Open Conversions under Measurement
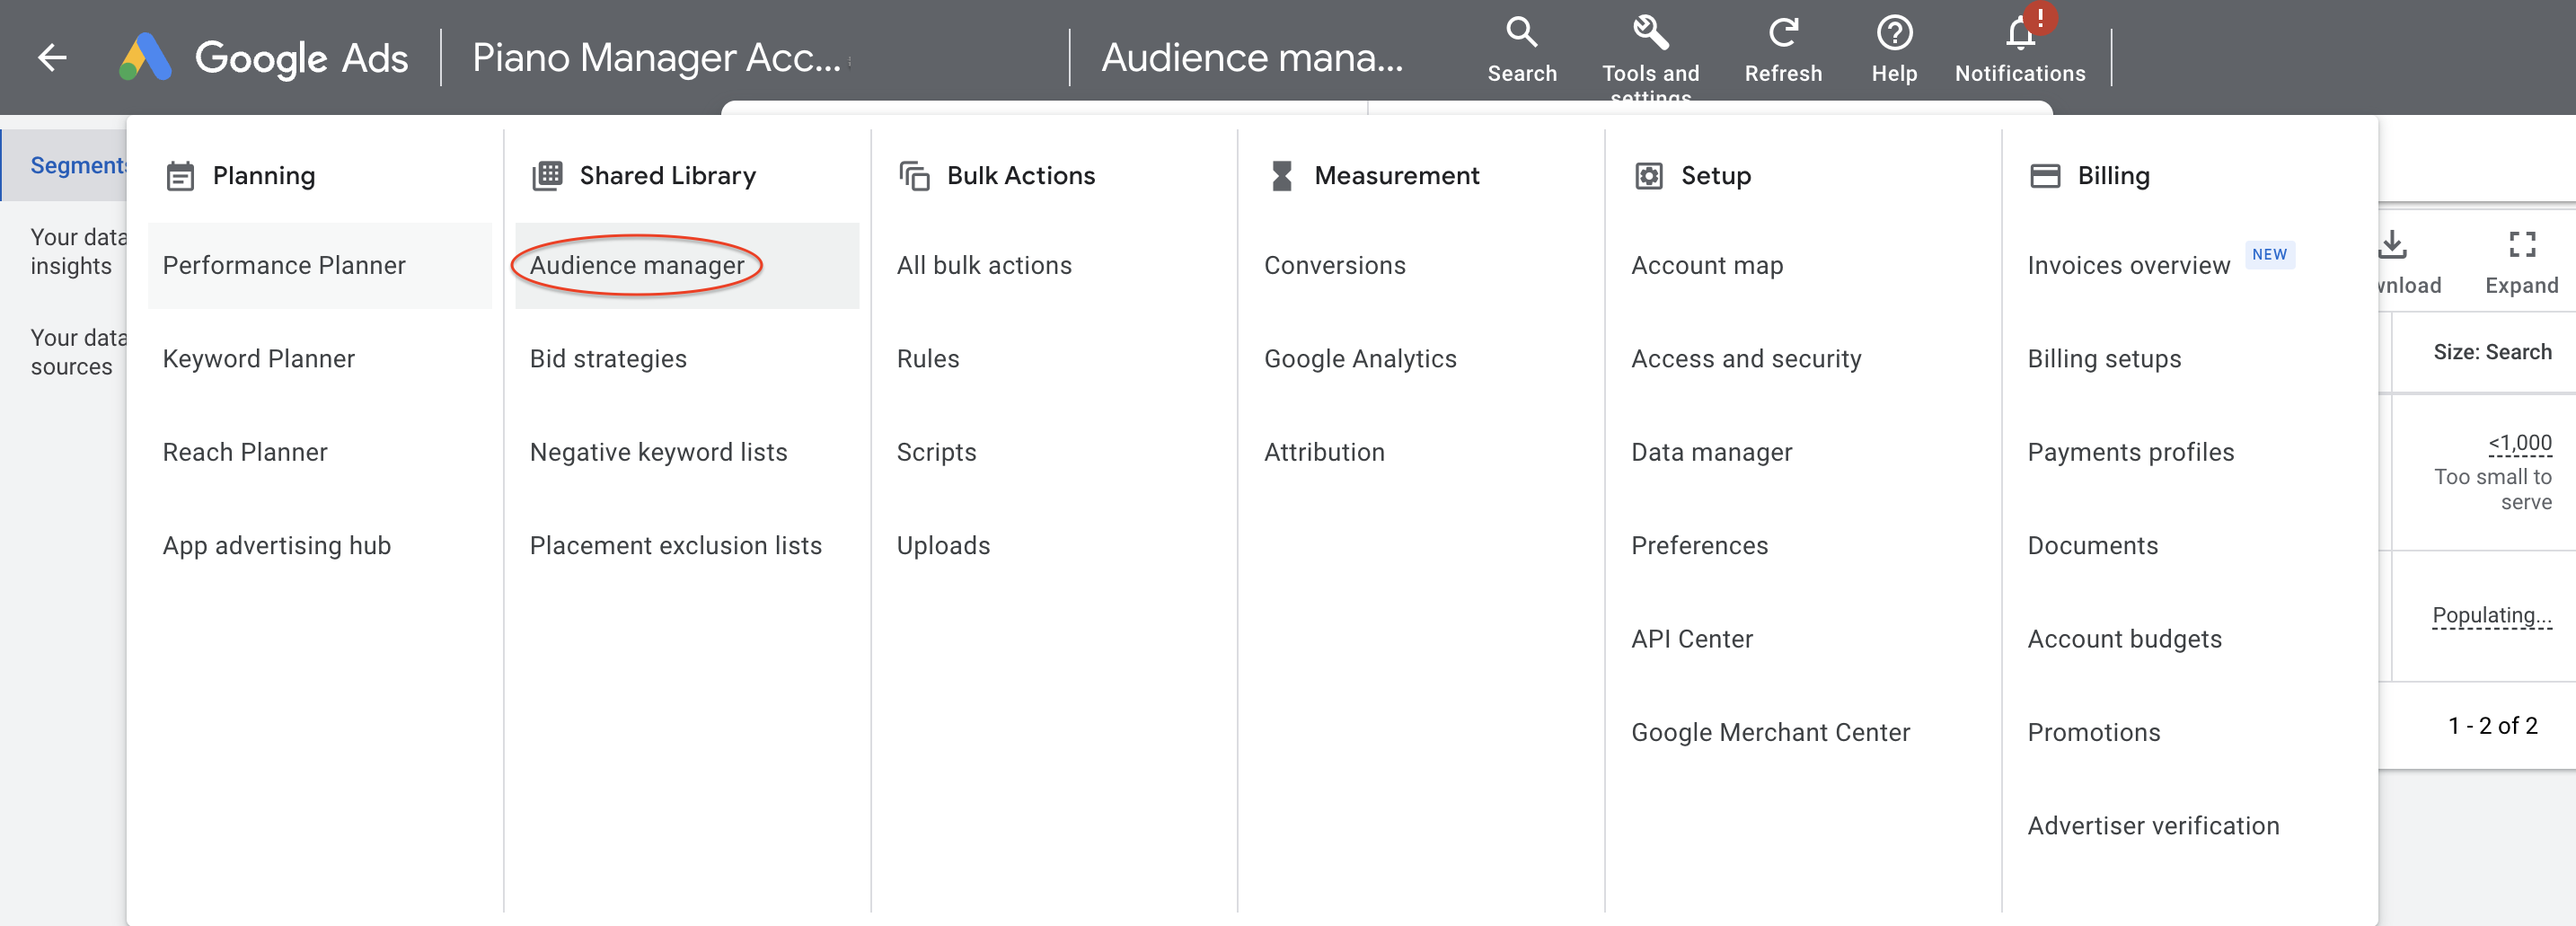The image size is (2576, 926). click(1334, 265)
